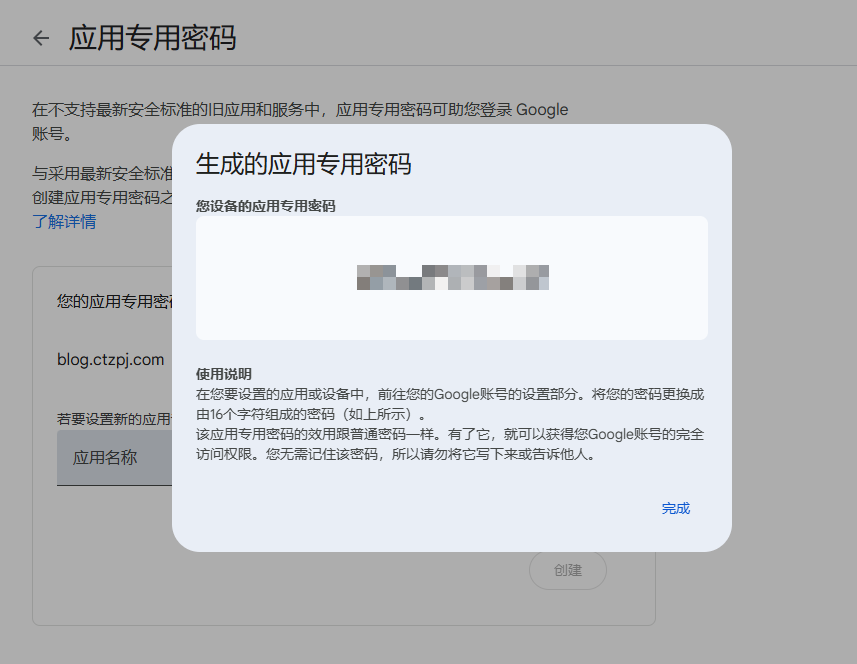Click the 使用说明 heading
Viewport: 857px width, 664px height.
pos(224,373)
